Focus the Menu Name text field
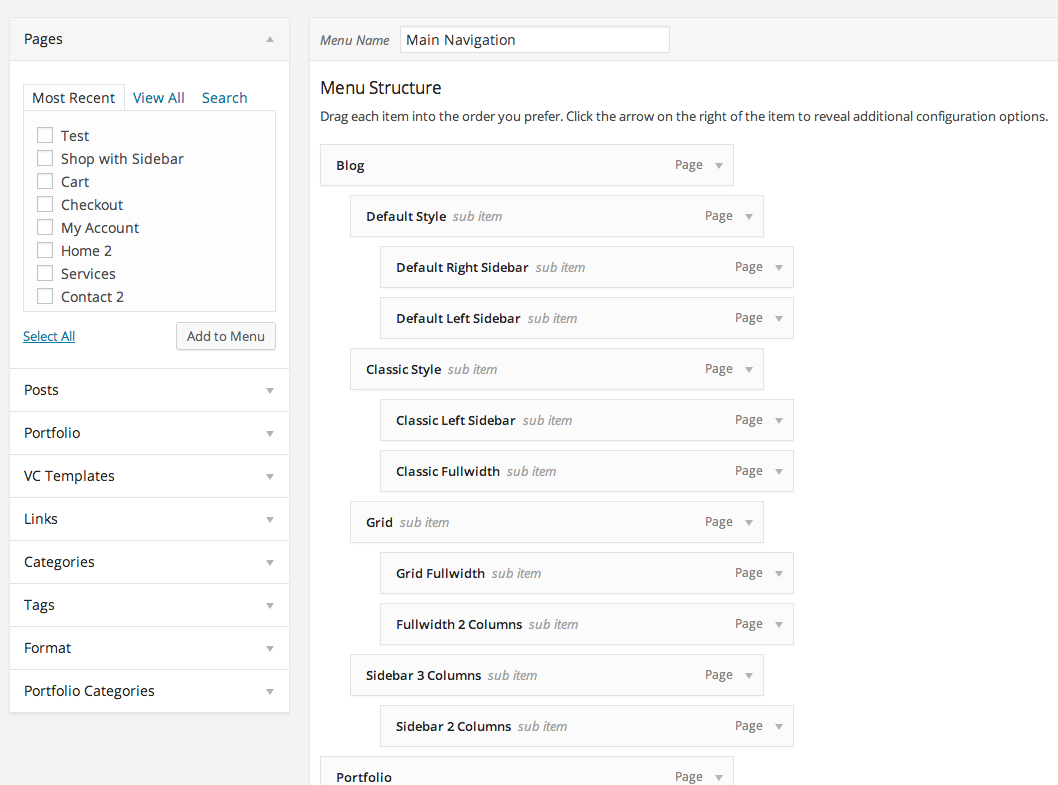1058x785 pixels. [534, 40]
